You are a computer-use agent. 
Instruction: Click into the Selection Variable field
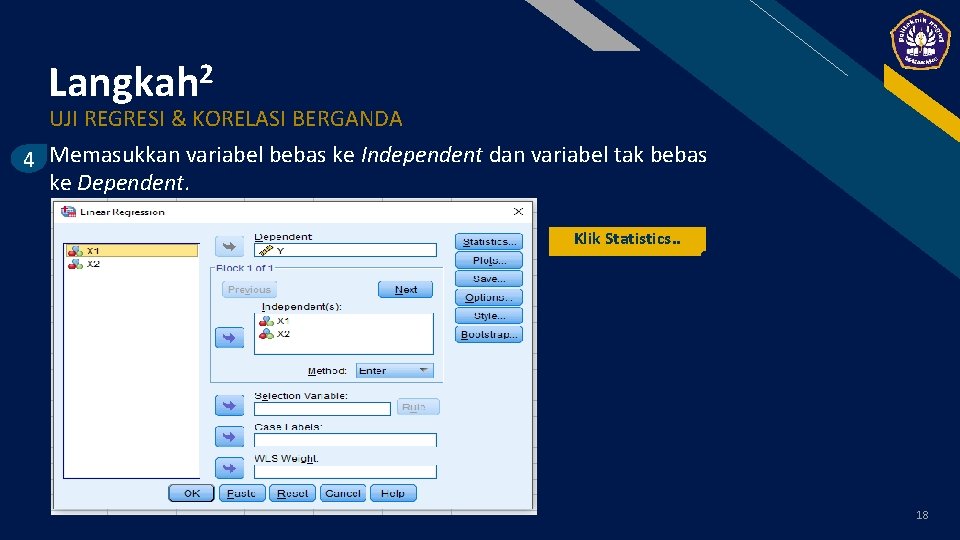click(x=322, y=409)
